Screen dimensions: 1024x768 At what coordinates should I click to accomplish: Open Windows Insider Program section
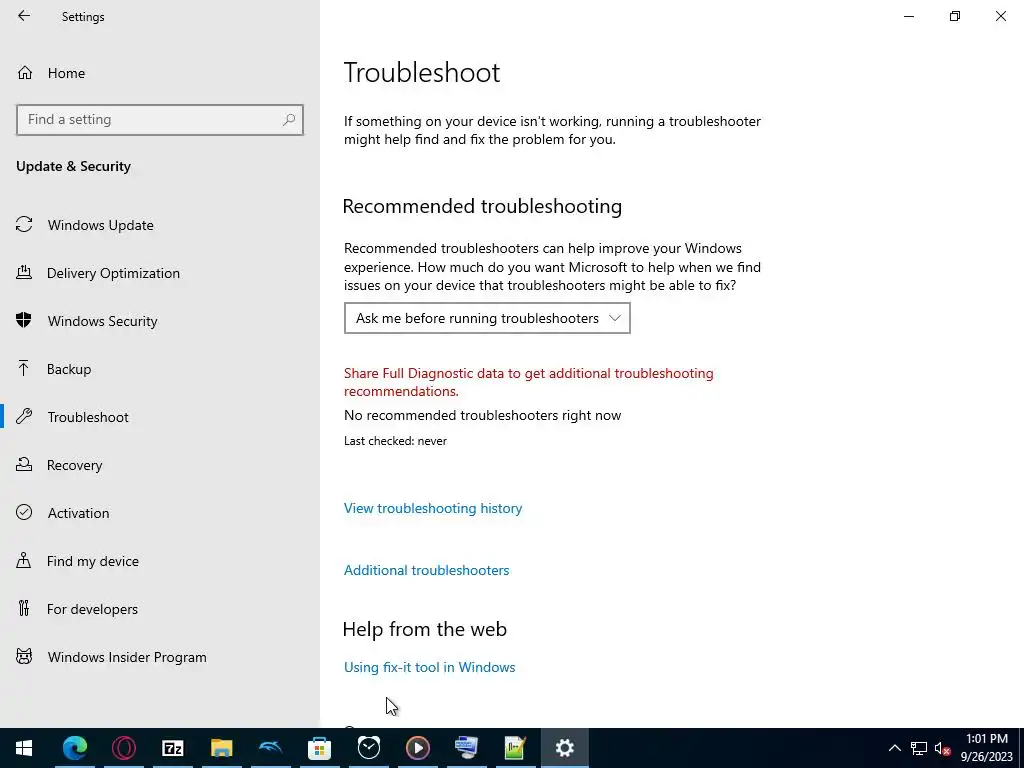pos(160,657)
